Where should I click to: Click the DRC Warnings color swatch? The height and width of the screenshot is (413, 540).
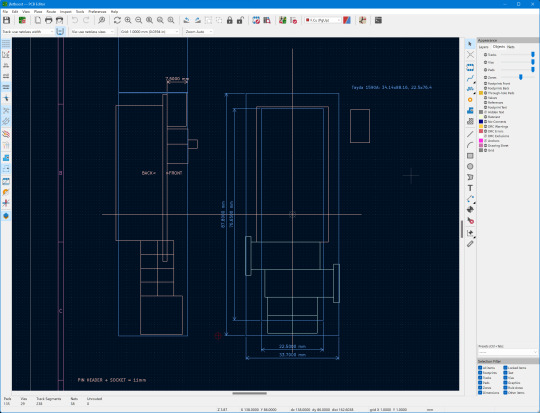coord(481,126)
